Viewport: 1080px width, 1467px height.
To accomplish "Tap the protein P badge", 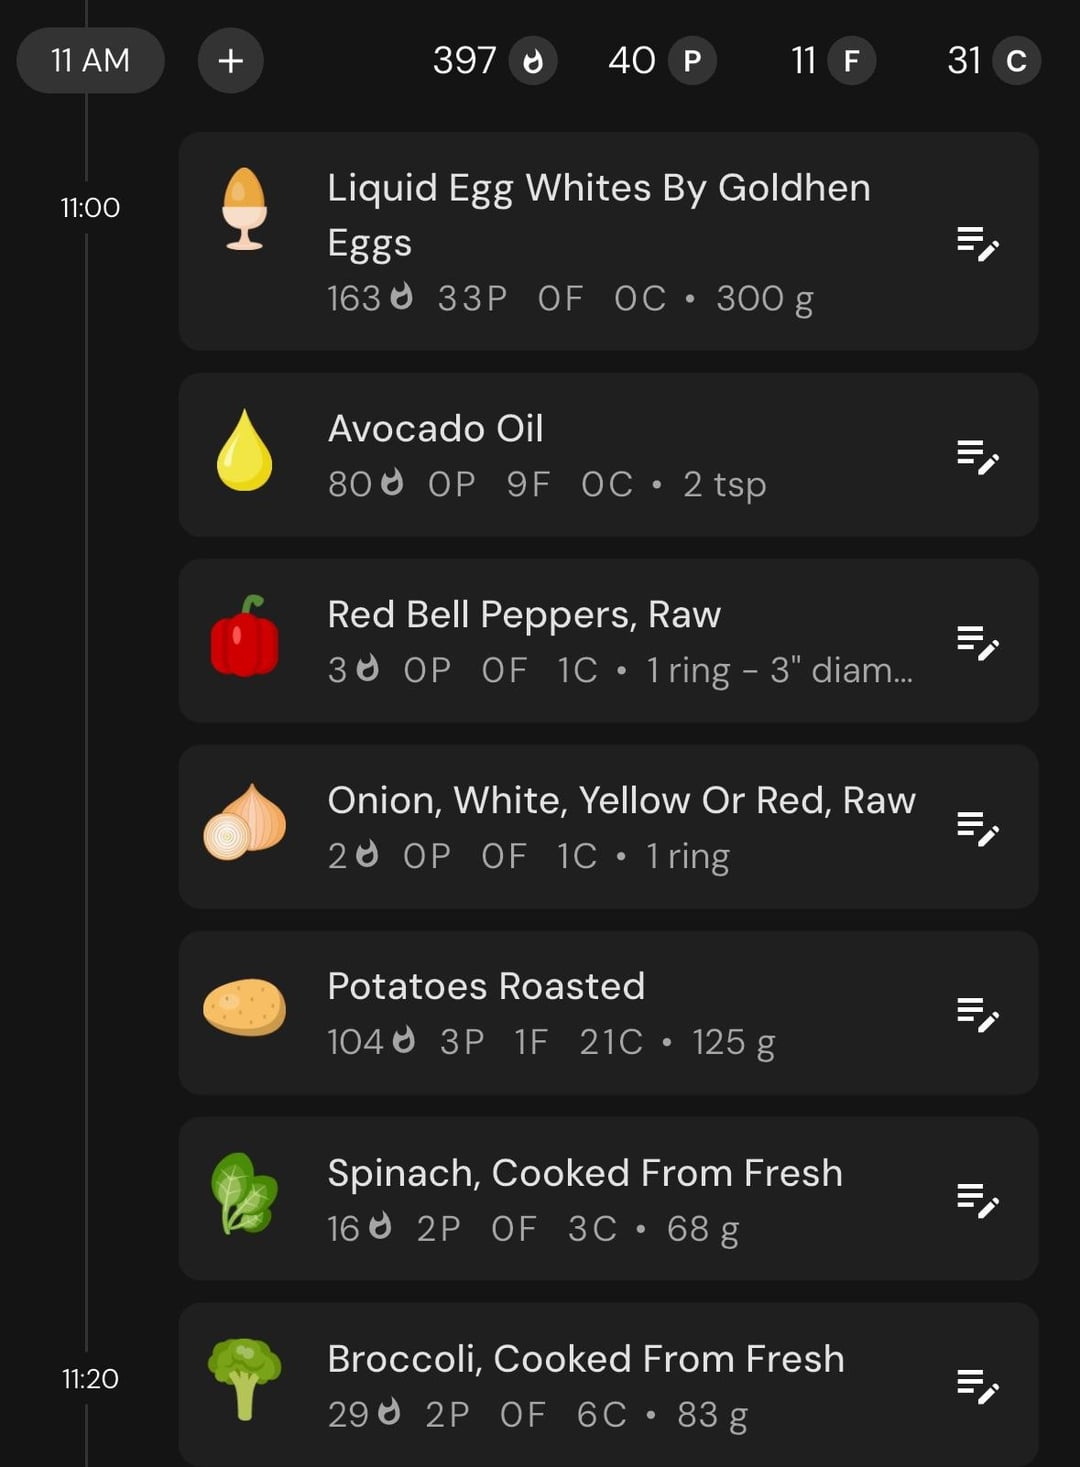I will tap(692, 61).
